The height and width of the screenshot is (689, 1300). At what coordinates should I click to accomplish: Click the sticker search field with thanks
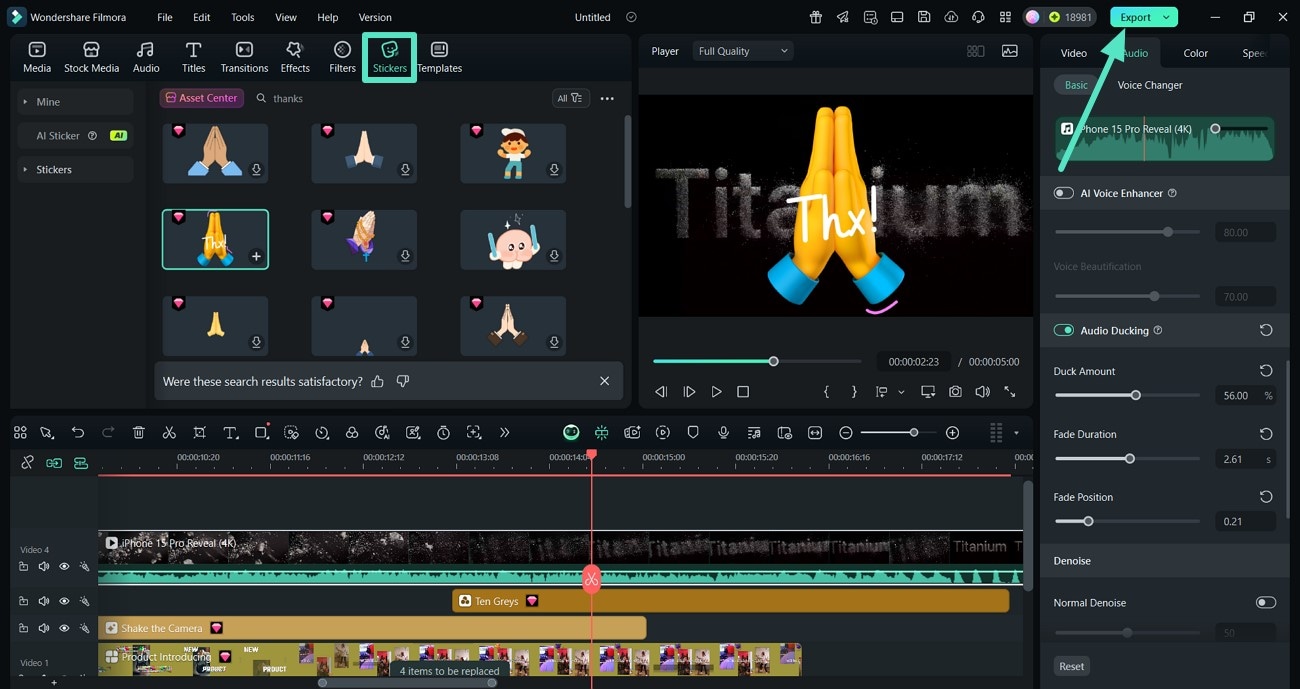pyautogui.click(x=400, y=98)
